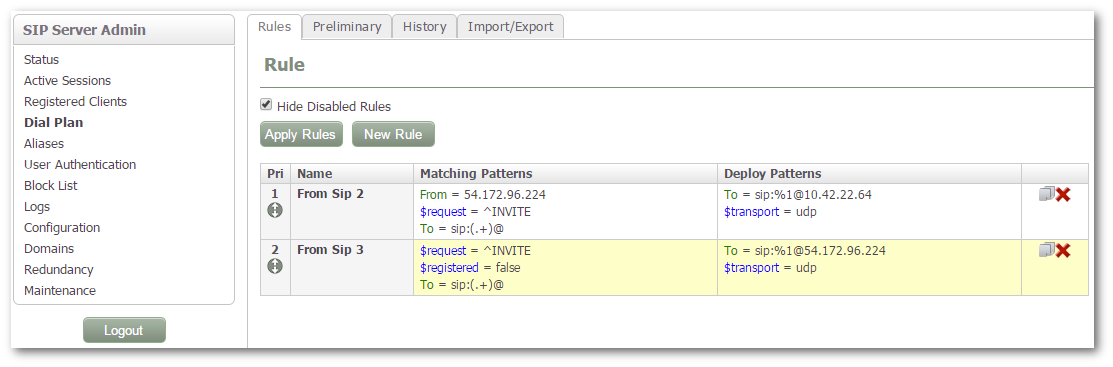Create a New Rule
The height and width of the screenshot is (367, 1113).
393,134
